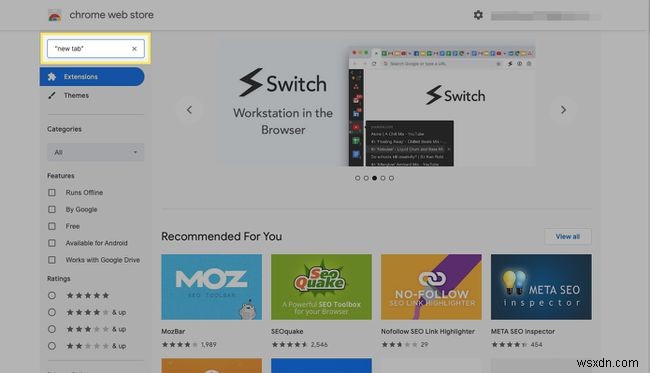Screen dimensions: 650x373
Task: Click the META SEO Inspector rating count 454
Action: pyautogui.click(x=536, y=344)
